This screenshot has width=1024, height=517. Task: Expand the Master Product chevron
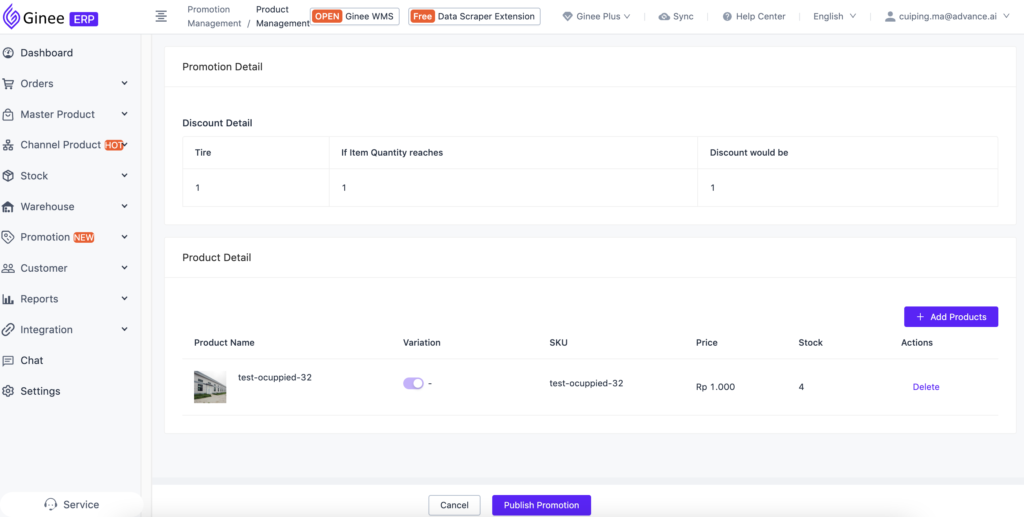[x=125, y=114]
